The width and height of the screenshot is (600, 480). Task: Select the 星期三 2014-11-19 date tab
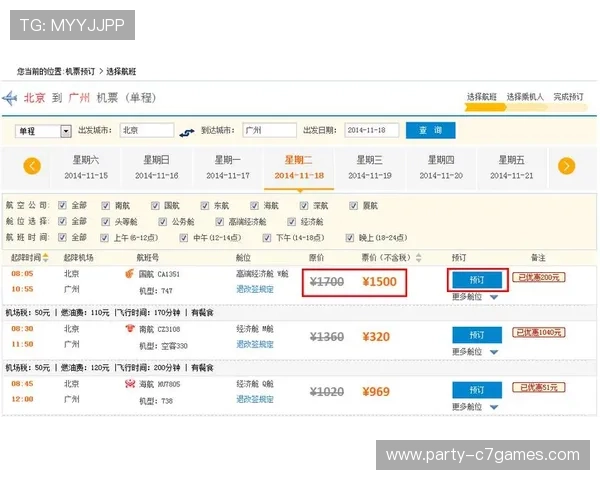[370, 168]
